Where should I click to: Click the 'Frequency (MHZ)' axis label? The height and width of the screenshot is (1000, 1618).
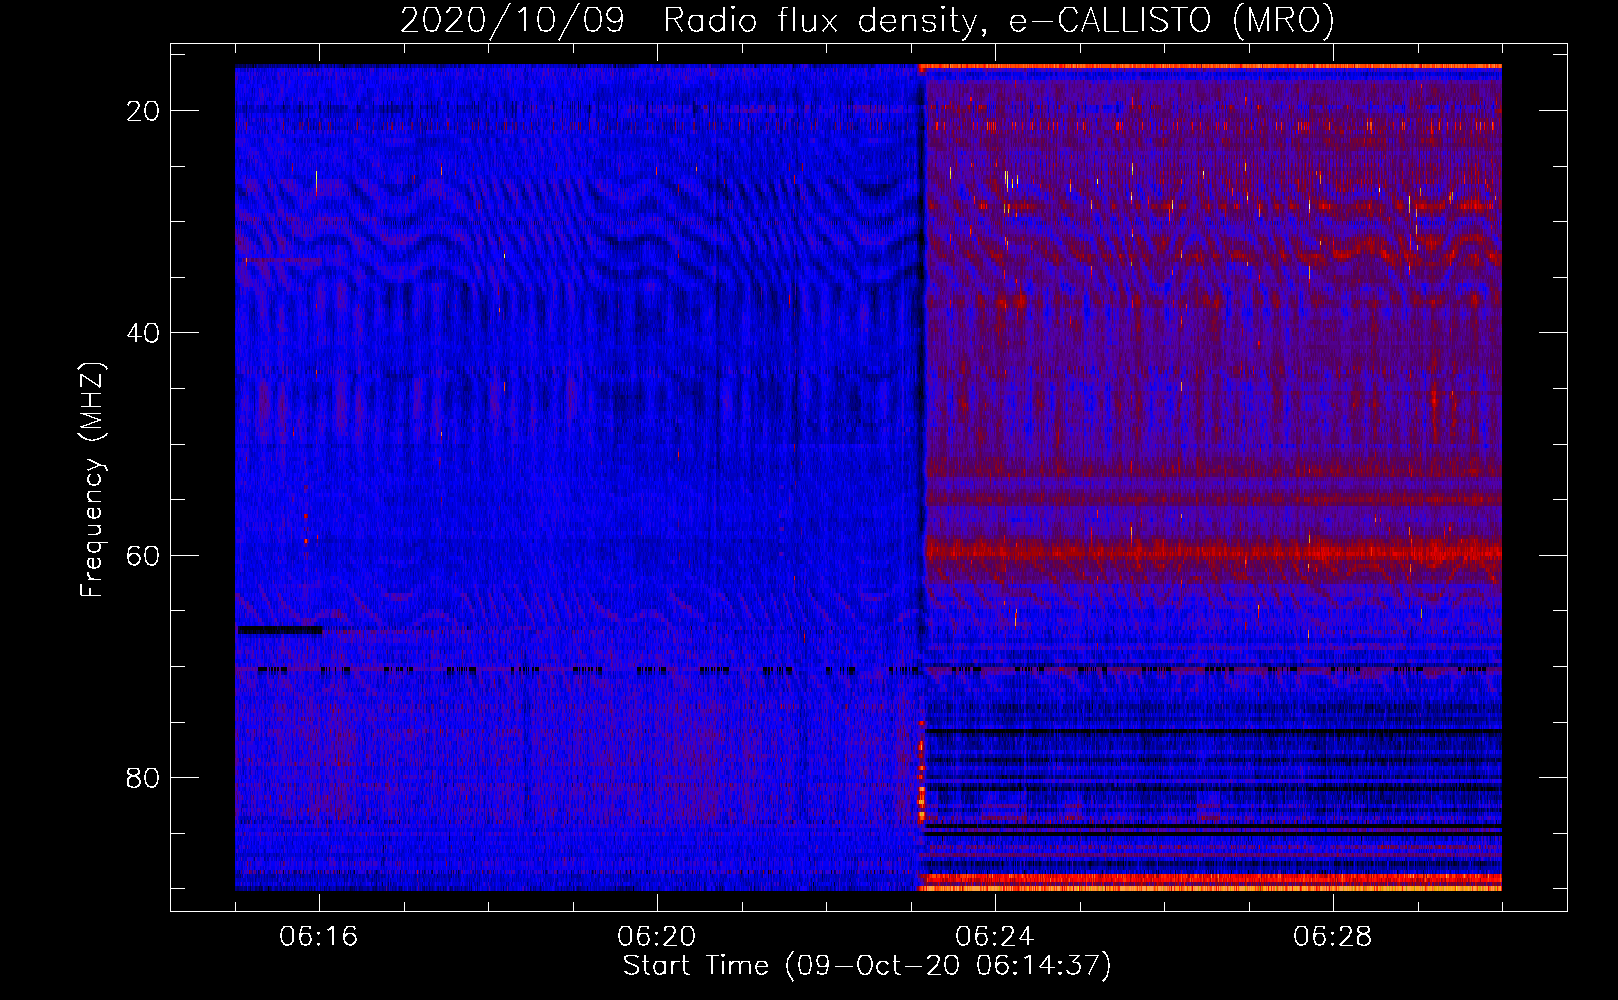[92, 480]
